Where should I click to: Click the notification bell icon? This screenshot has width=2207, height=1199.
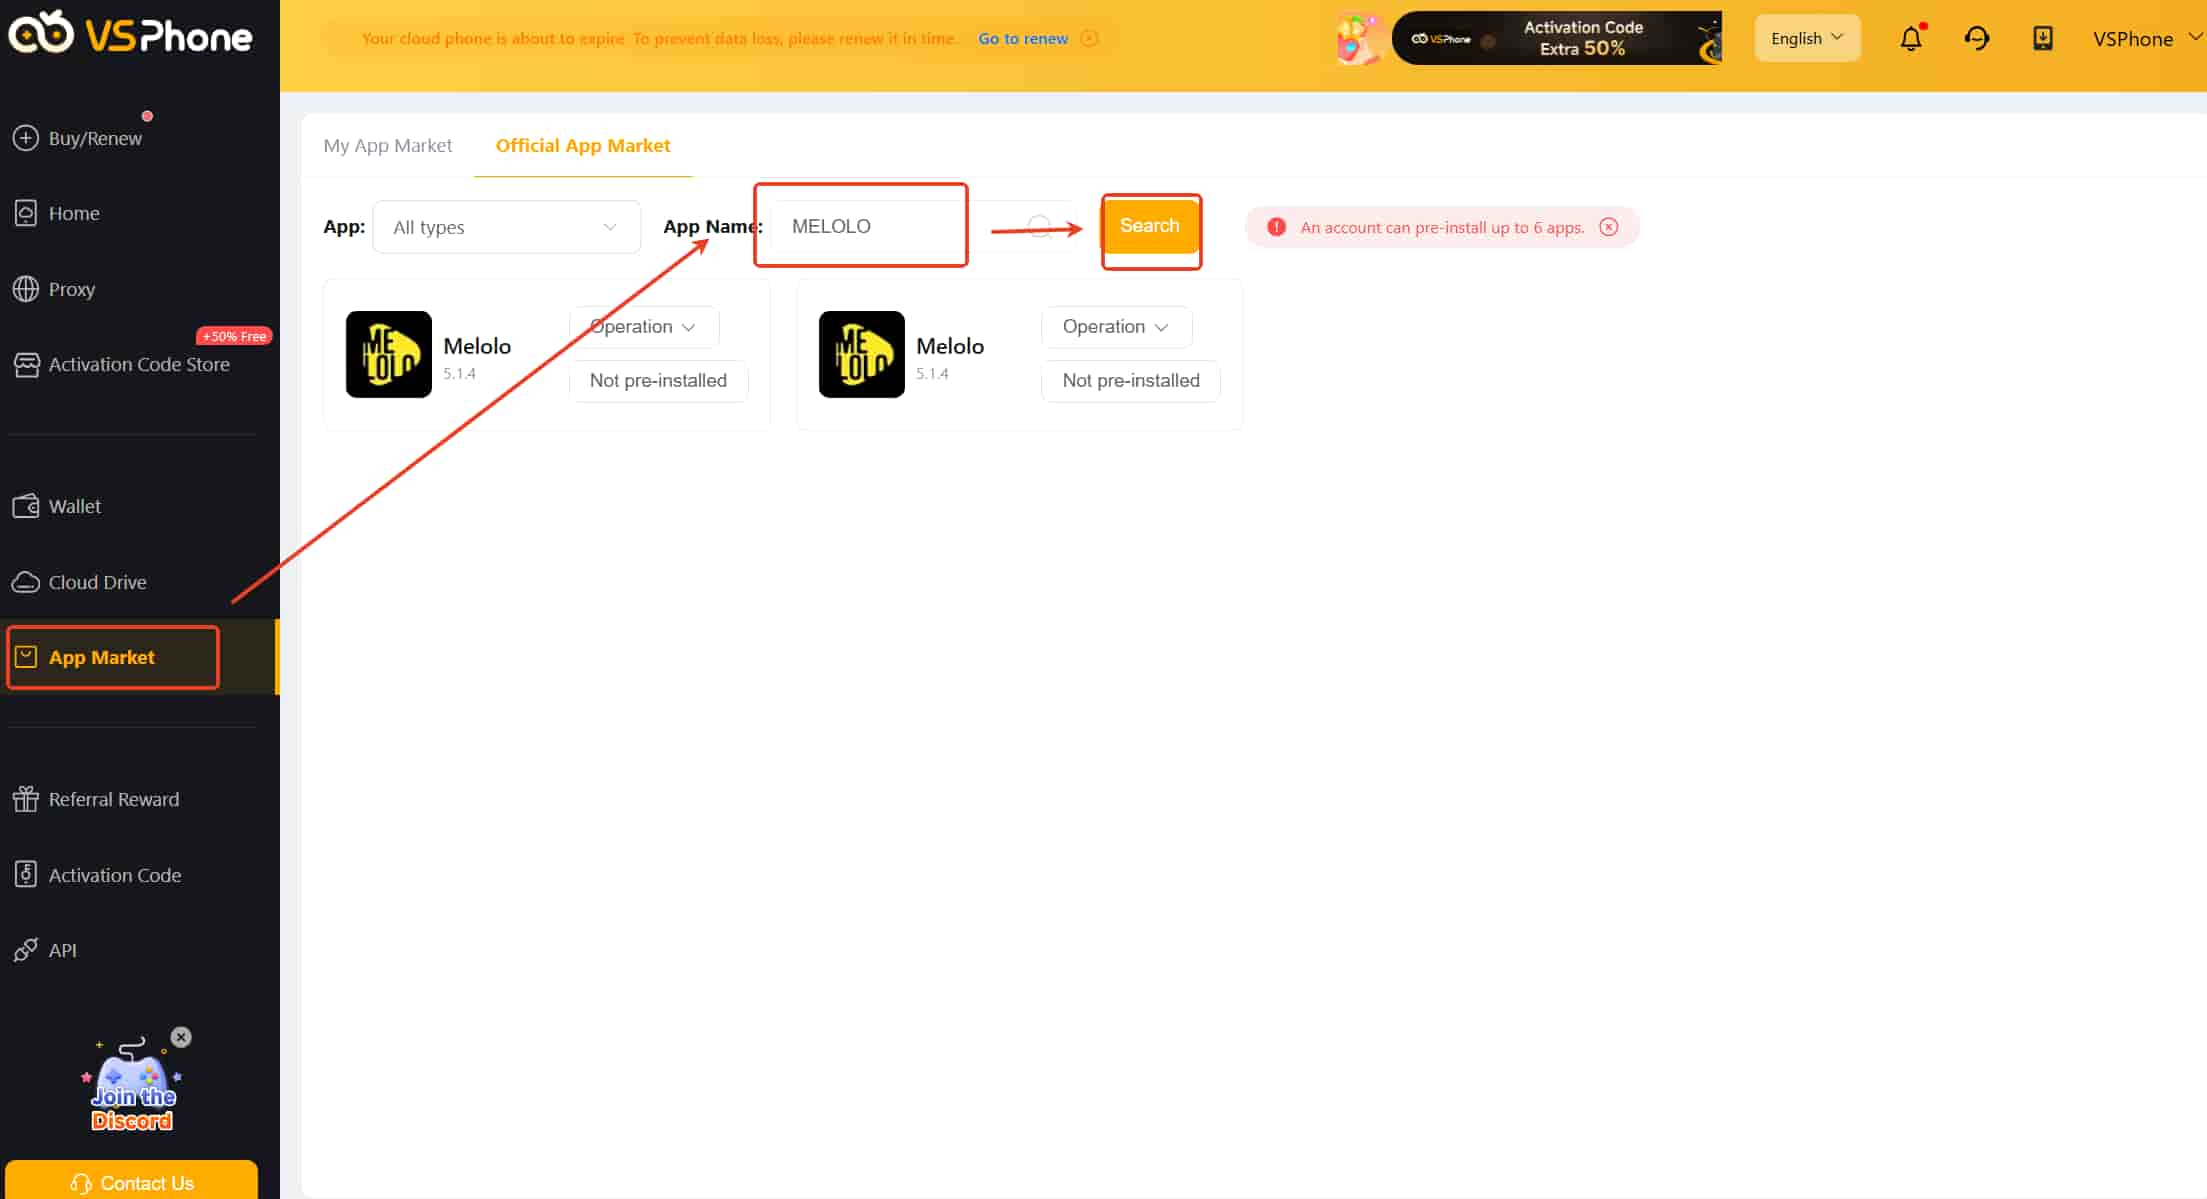pos(1910,39)
